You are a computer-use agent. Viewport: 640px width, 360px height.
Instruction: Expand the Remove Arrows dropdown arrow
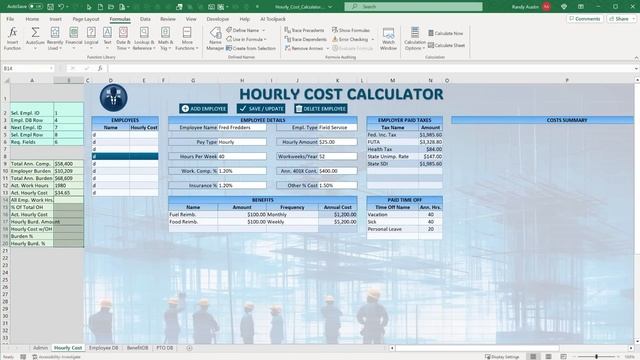(327, 48)
